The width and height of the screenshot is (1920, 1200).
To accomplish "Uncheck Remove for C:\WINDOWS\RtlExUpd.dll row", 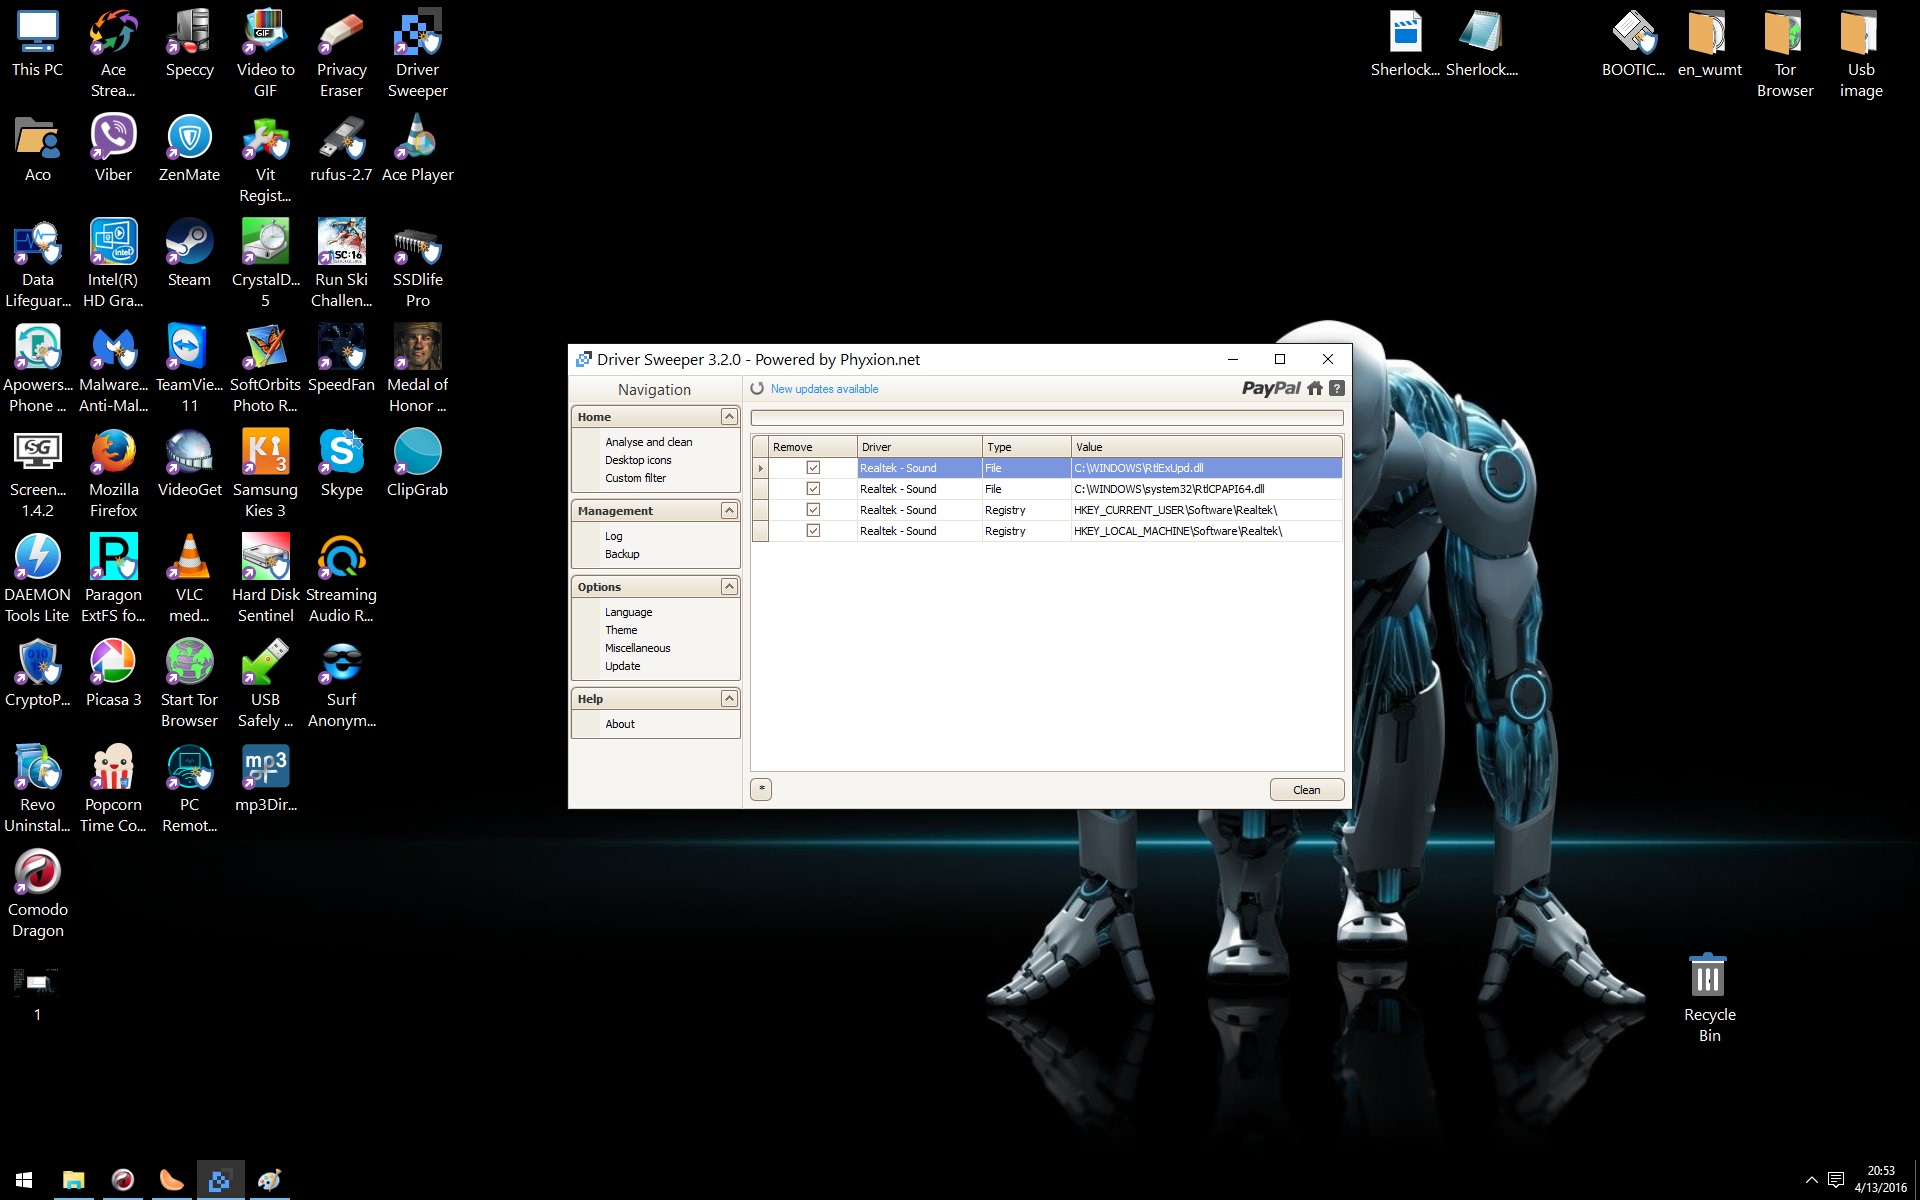I will 813,468.
